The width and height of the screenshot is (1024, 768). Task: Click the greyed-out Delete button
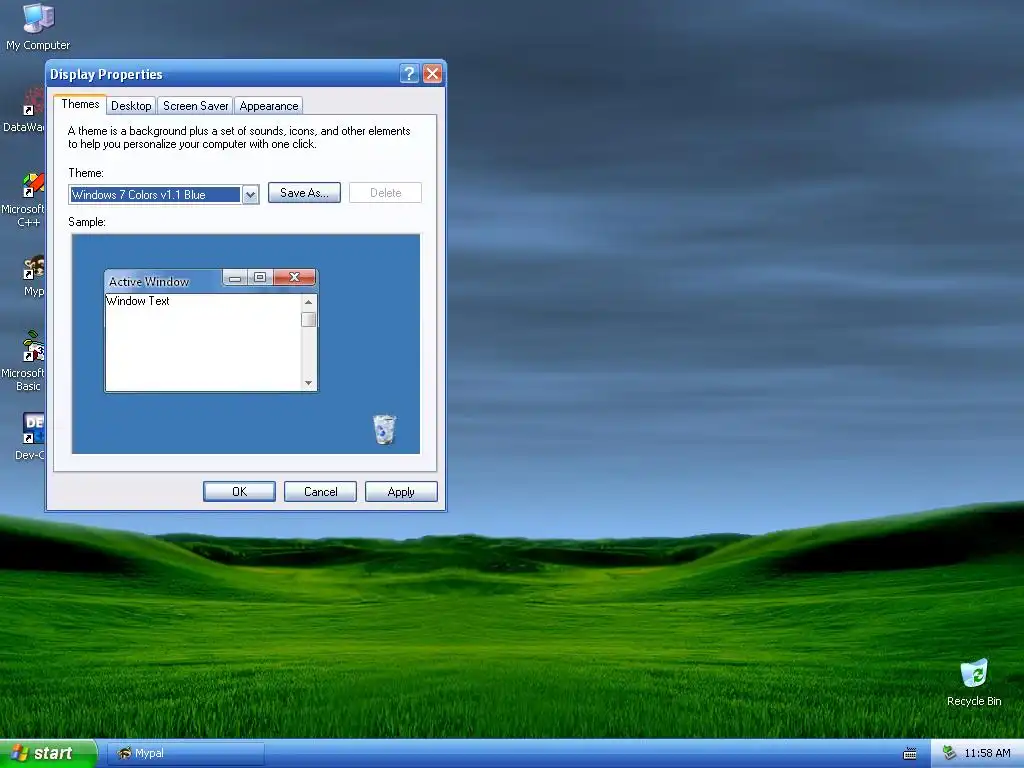tap(385, 193)
